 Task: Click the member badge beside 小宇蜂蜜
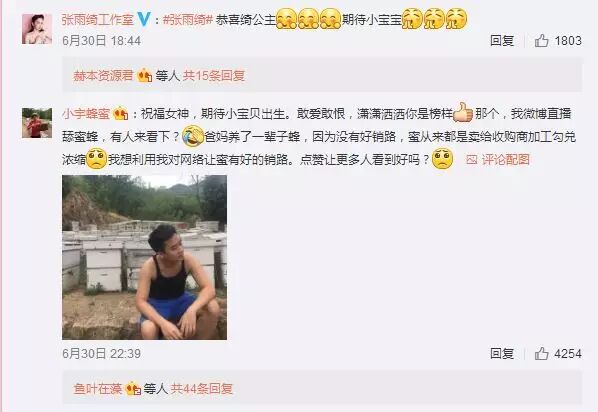pyautogui.click(x=121, y=114)
